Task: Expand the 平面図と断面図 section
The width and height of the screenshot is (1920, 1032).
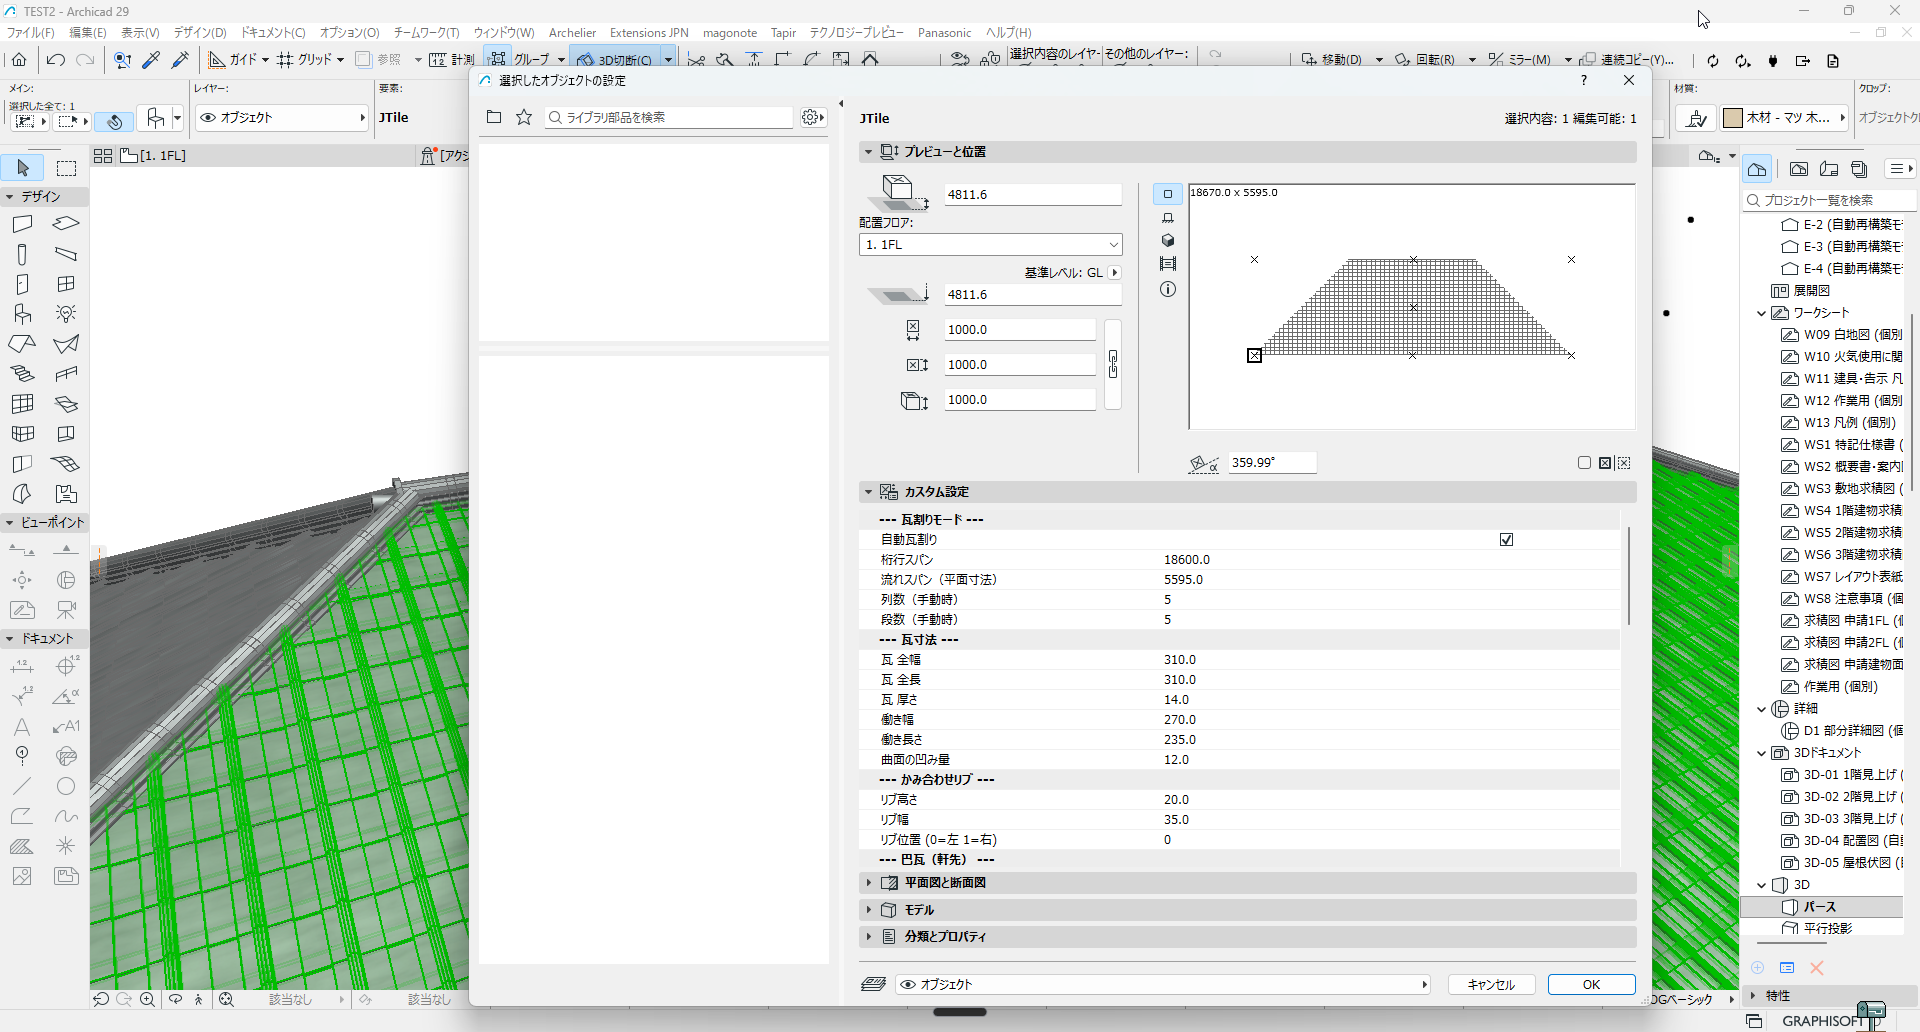Action: 868,883
